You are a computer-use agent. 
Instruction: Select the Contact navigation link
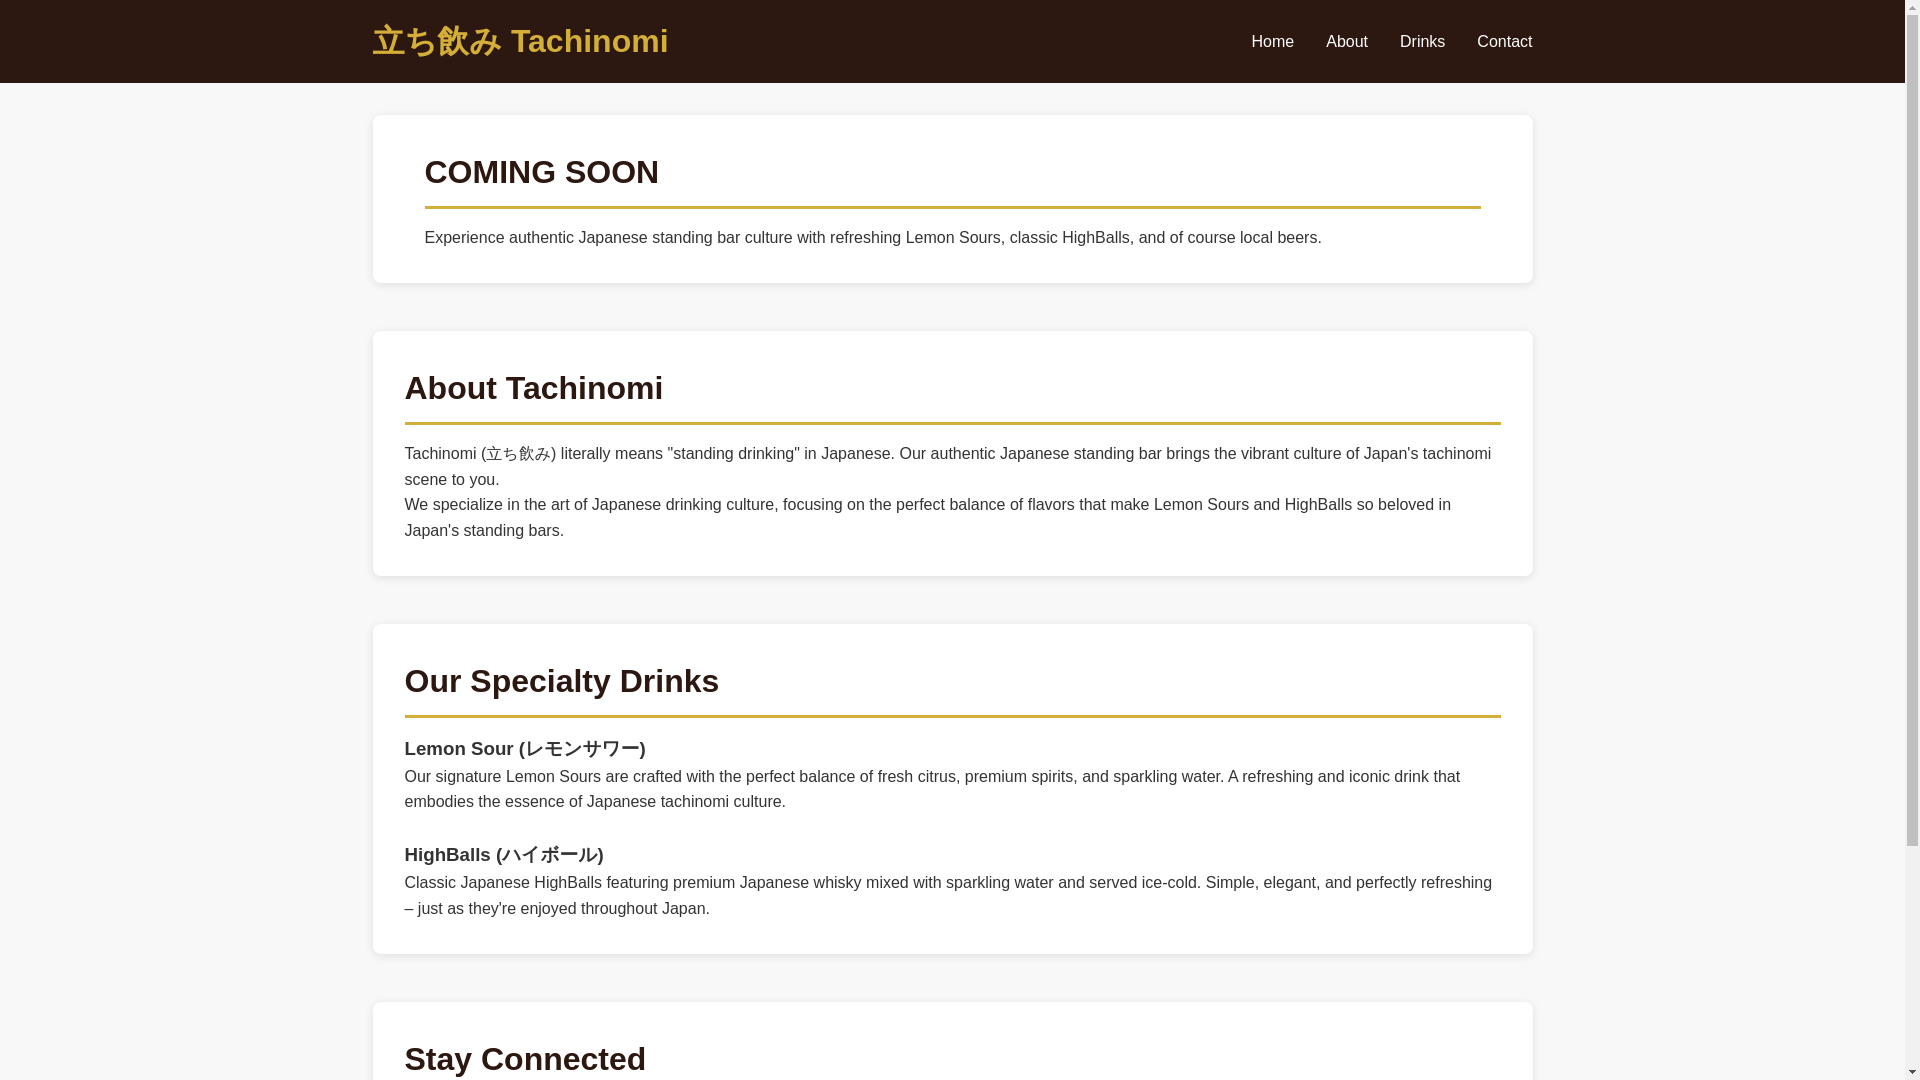(1504, 42)
